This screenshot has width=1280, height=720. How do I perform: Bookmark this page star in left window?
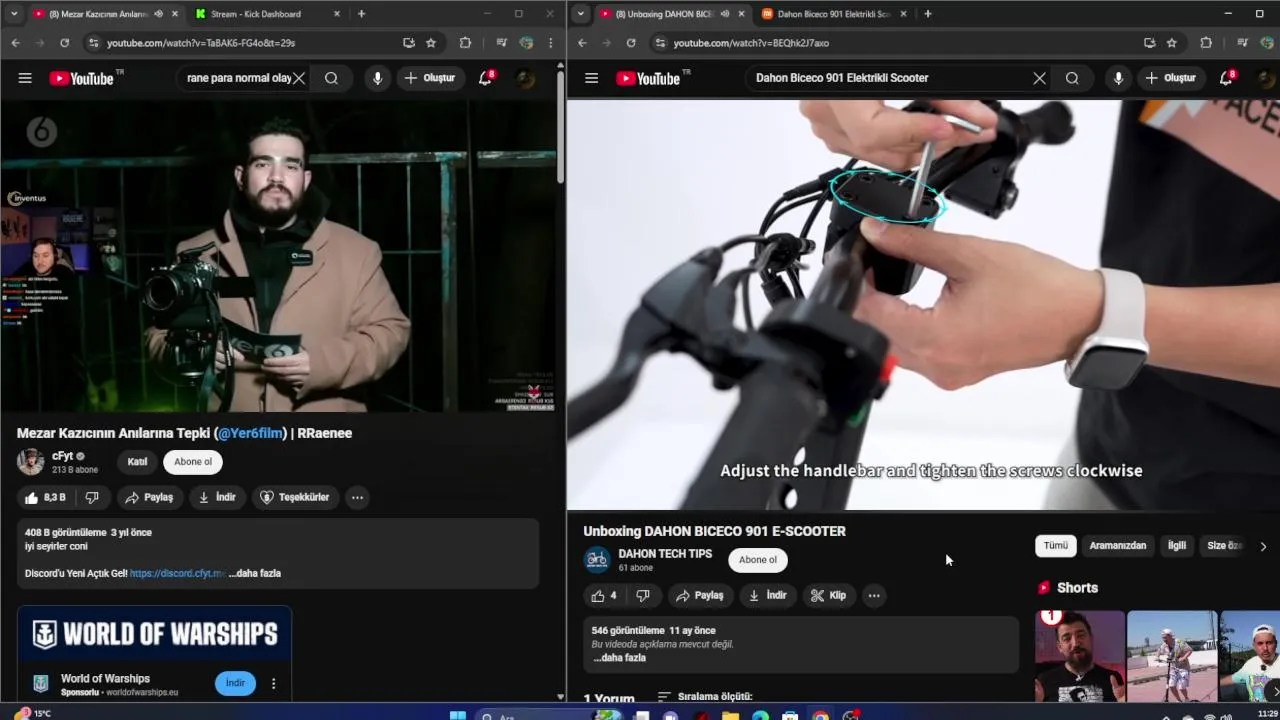tap(431, 43)
